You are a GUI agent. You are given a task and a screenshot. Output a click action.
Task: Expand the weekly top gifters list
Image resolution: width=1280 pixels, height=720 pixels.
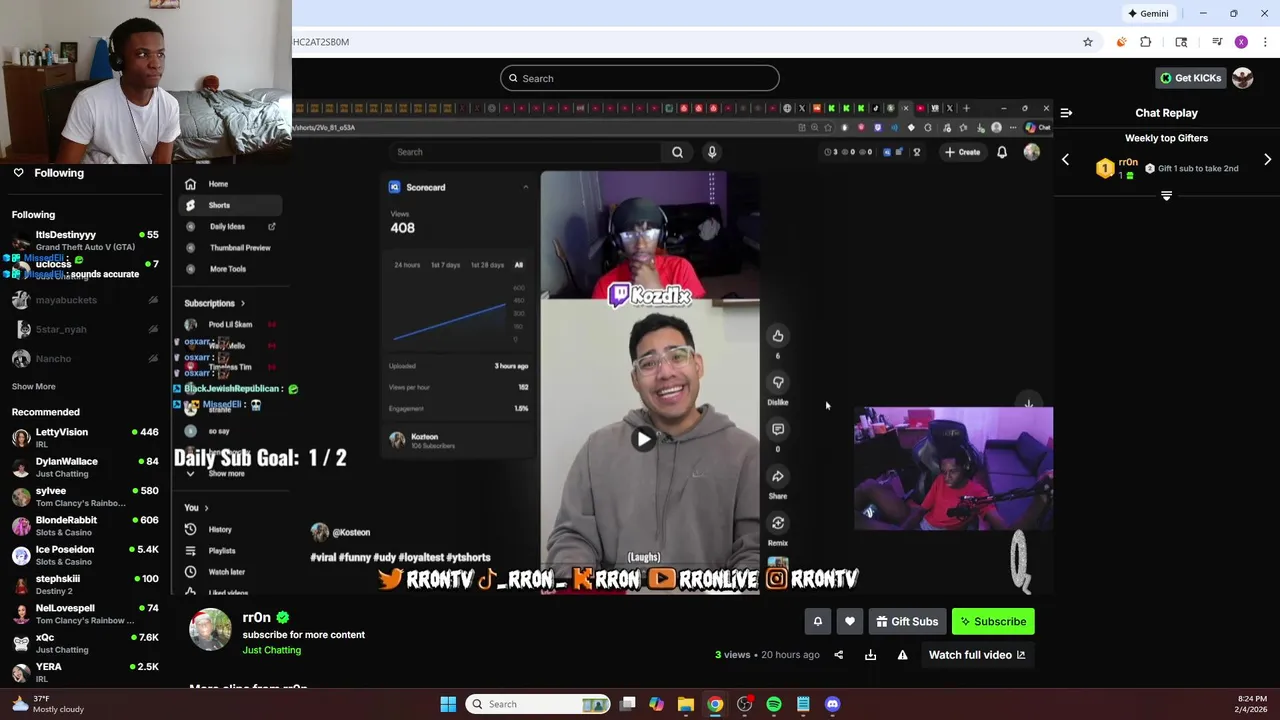click(1166, 196)
